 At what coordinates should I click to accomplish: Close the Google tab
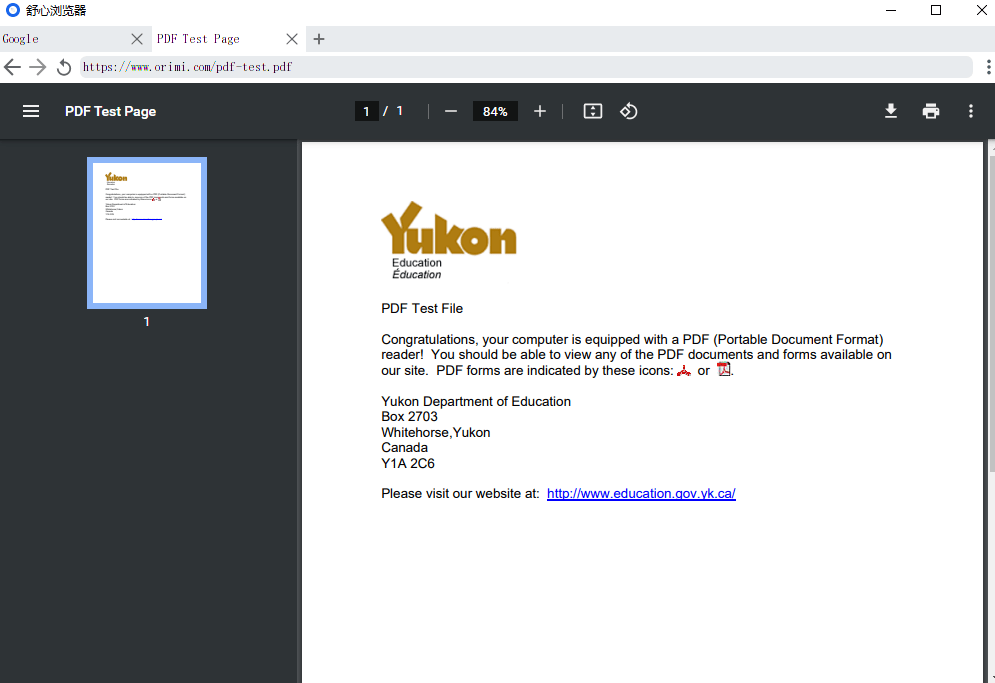coord(137,39)
